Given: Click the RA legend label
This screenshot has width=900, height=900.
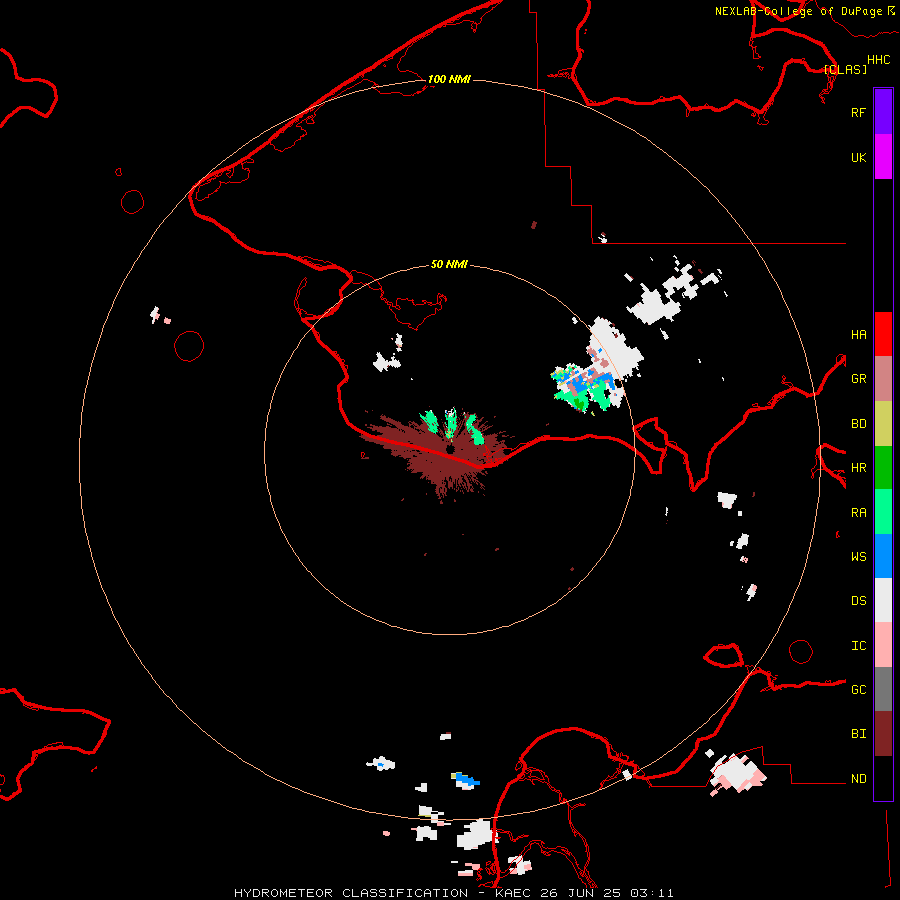Looking at the screenshot, I should 858,512.
